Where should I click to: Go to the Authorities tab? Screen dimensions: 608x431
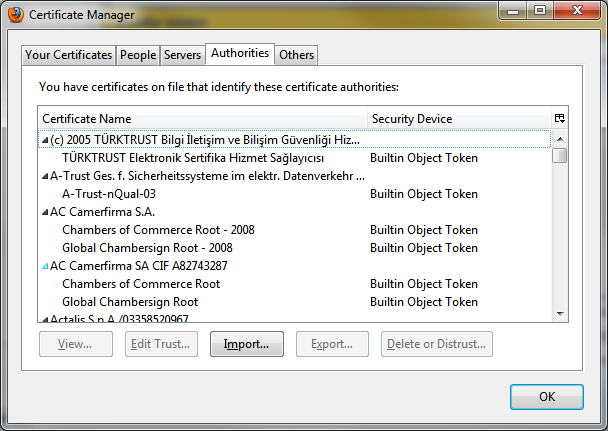[240, 53]
